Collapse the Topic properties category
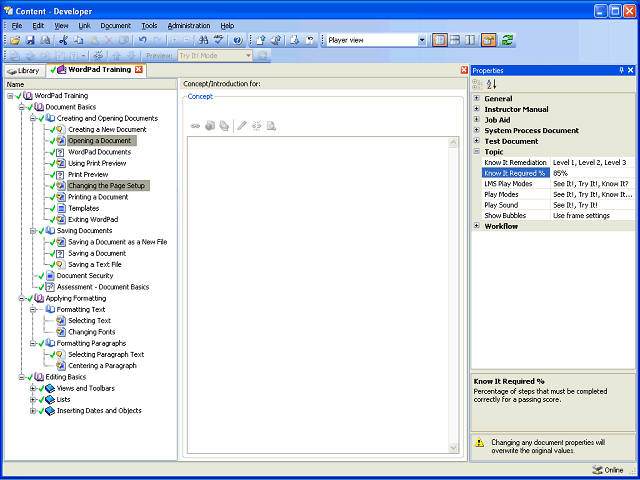The image size is (640, 480). coord(476,151)
